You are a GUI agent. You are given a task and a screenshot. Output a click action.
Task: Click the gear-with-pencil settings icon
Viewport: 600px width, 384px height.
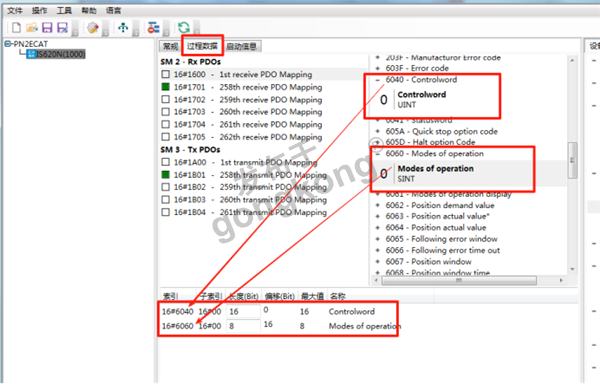(93, 28)
